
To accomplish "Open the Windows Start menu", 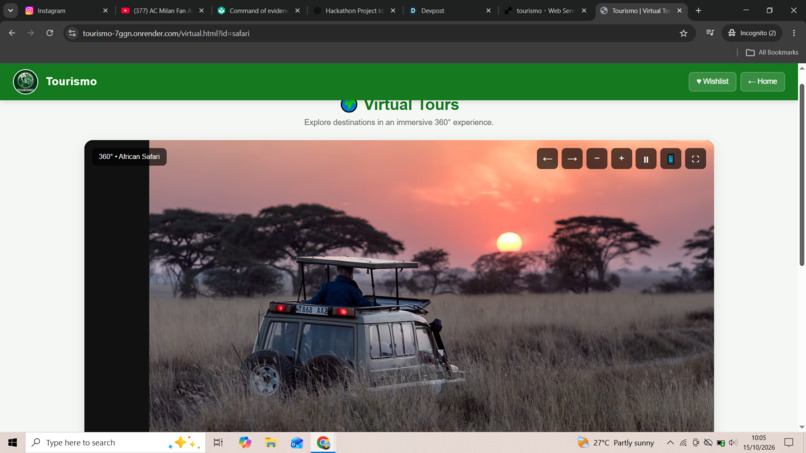I will 12,442.
